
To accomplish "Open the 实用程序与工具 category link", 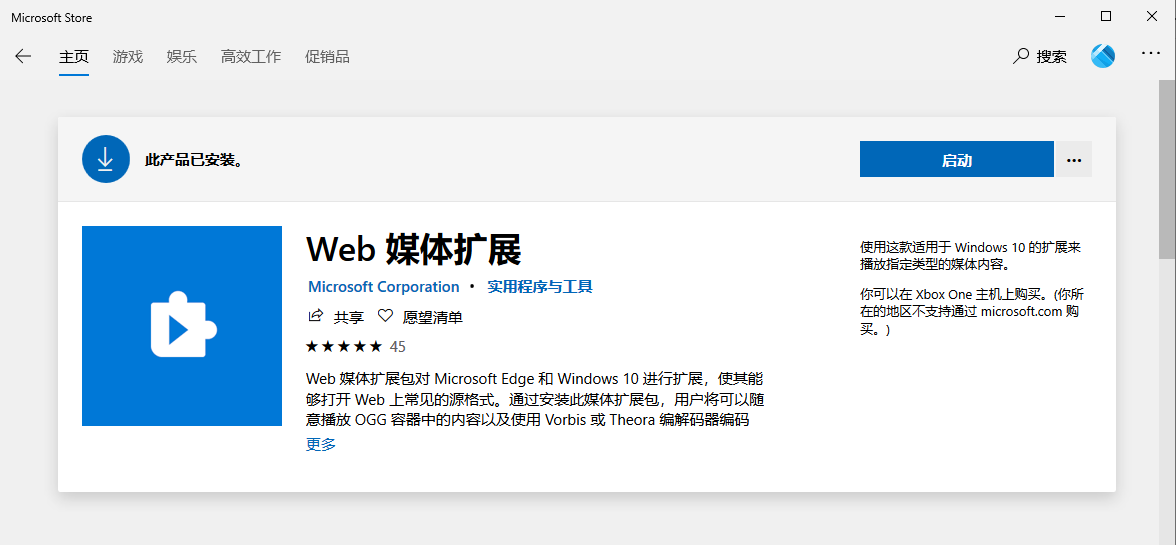I will (x=540, y=287).
